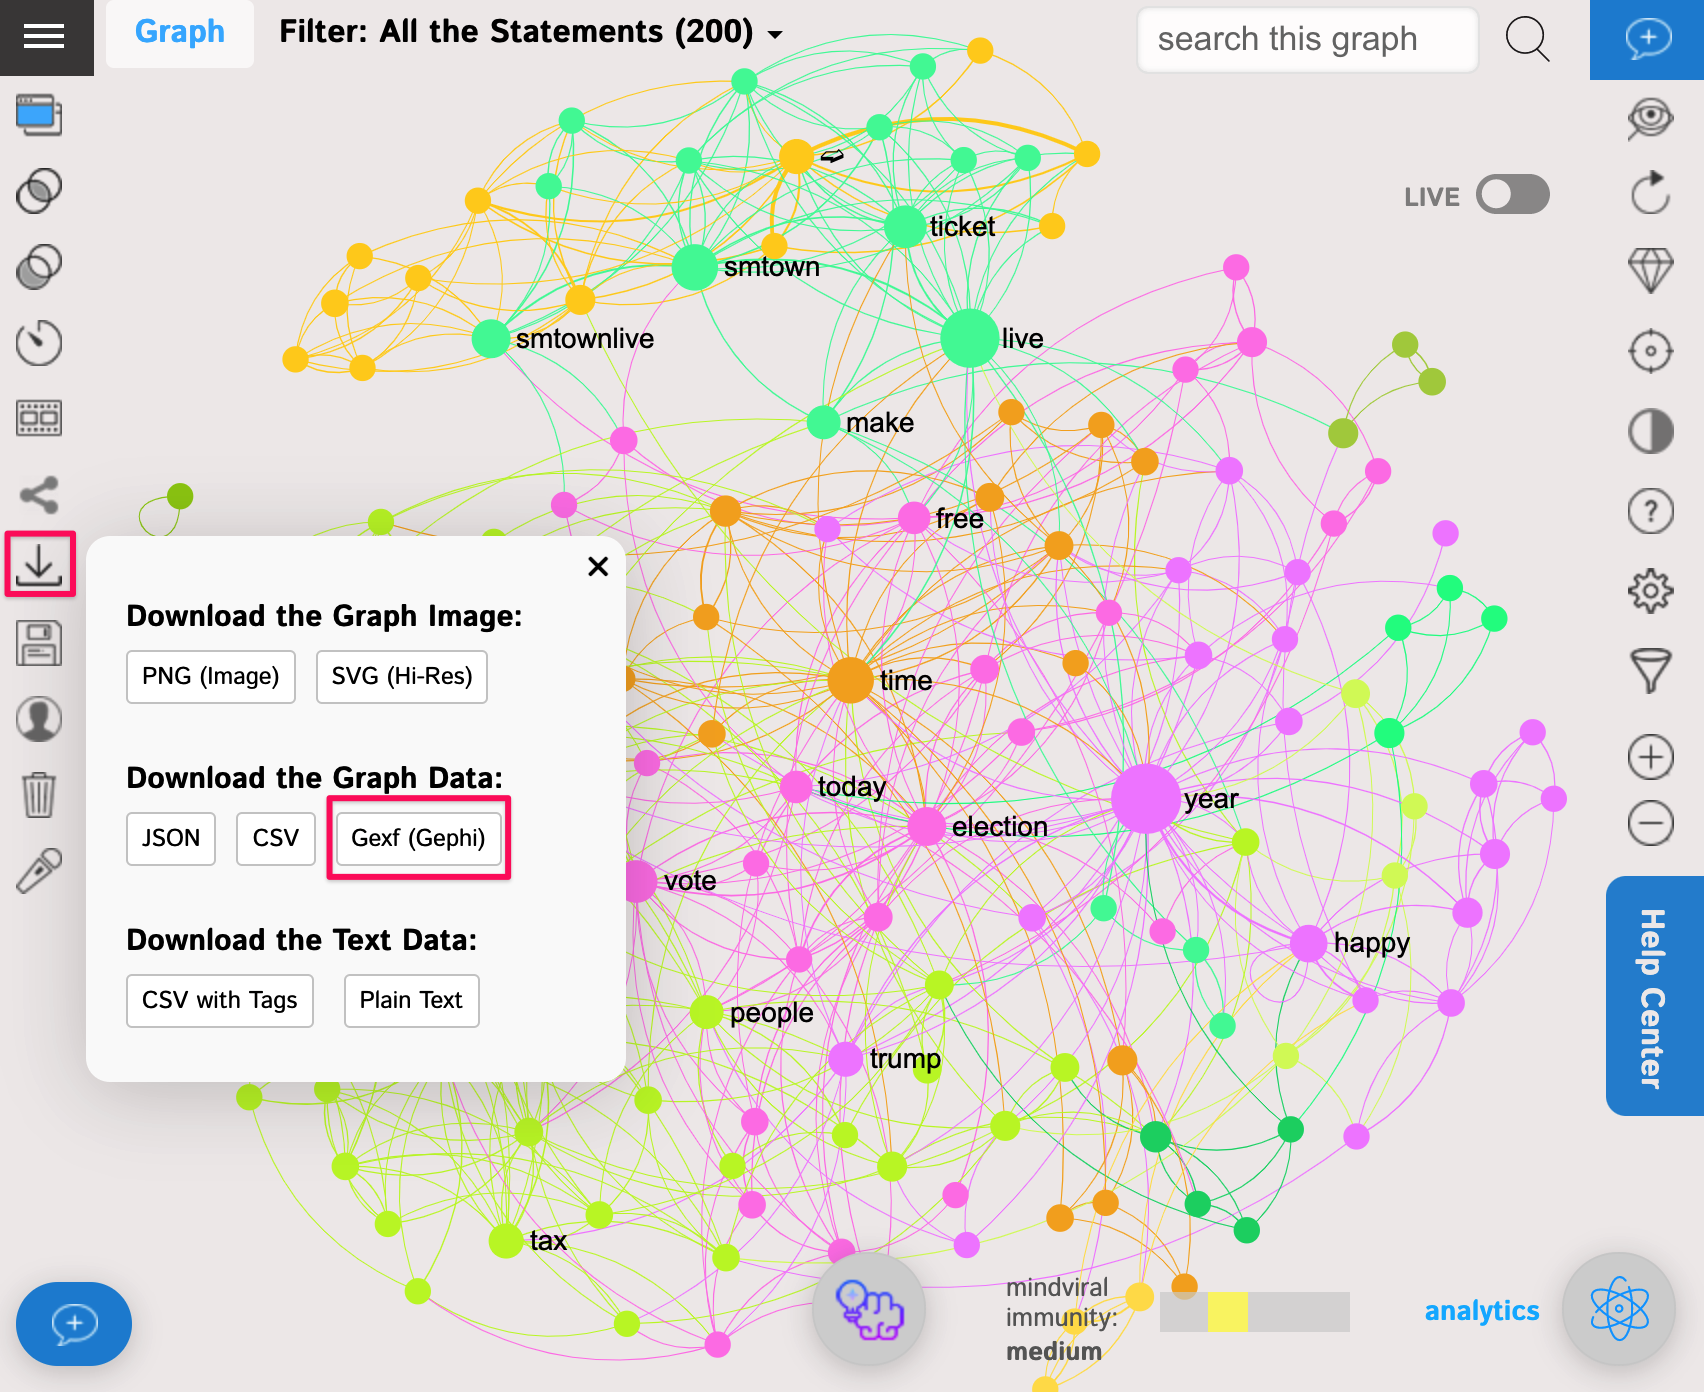This screenshot has width=1704, height=1392.
Task: Click the reload refresh arrow icon
Action: pyautogui.click(x=1650, y=192)
